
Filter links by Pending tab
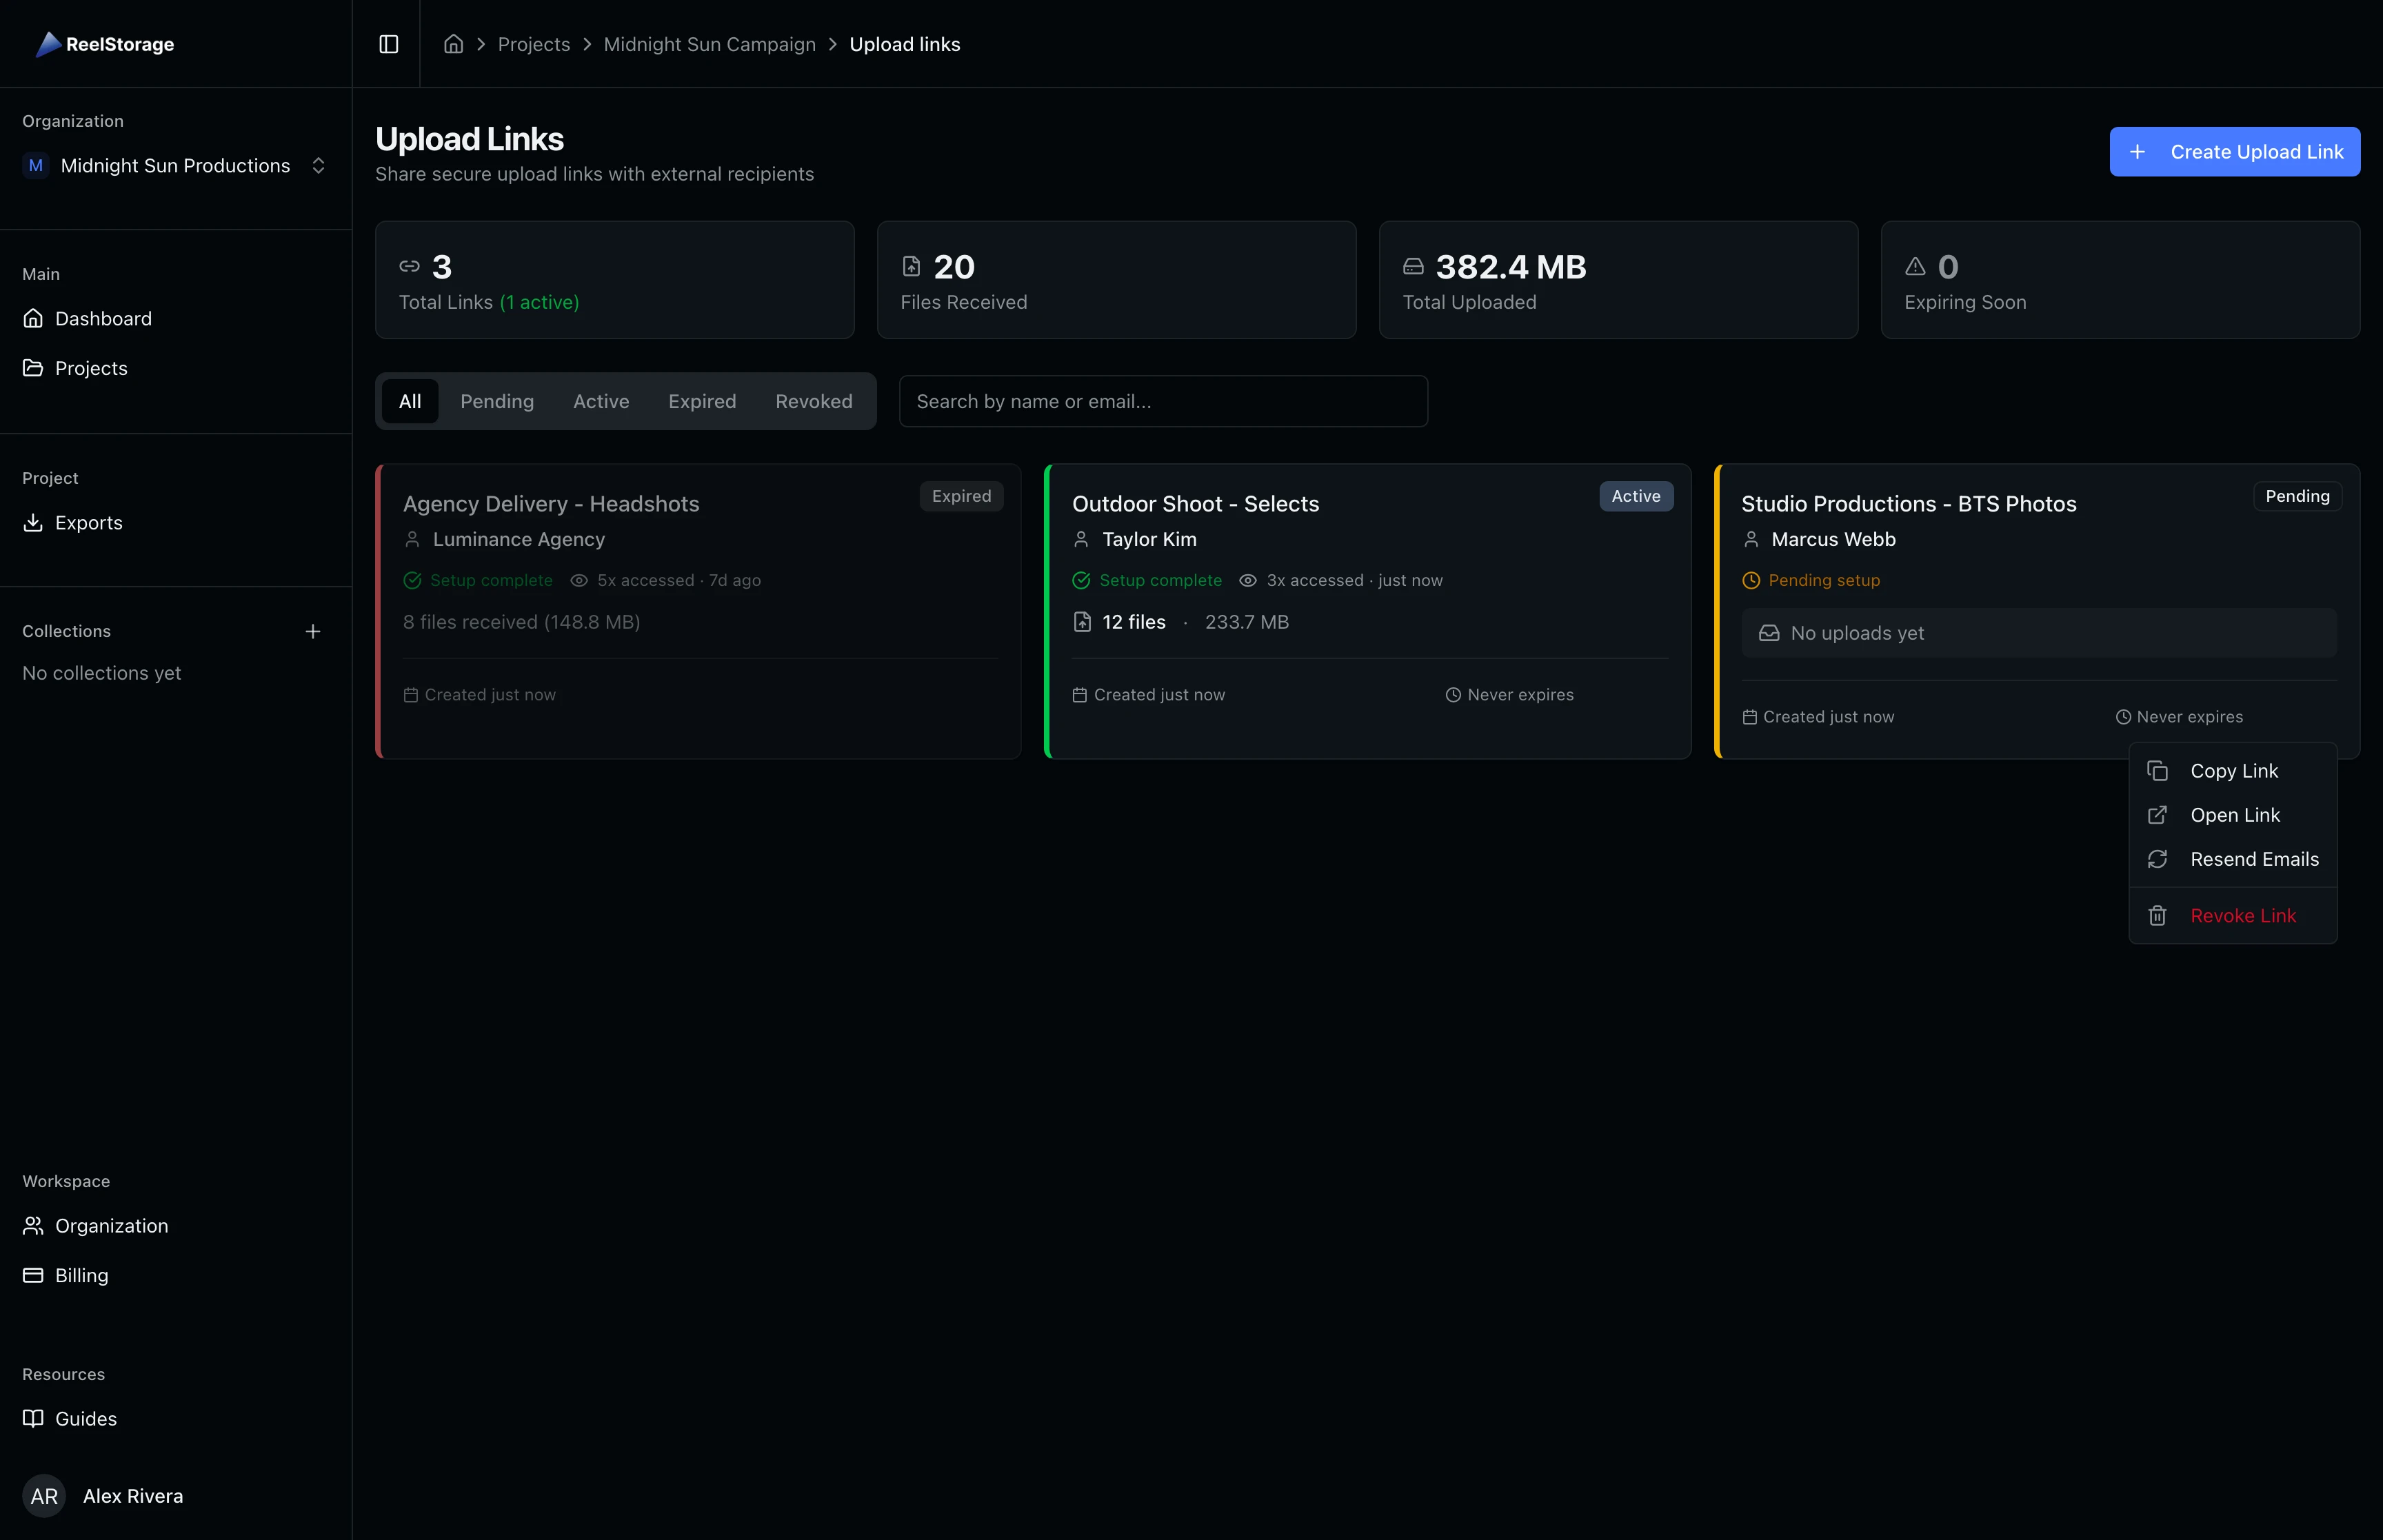tap(496, 401)
